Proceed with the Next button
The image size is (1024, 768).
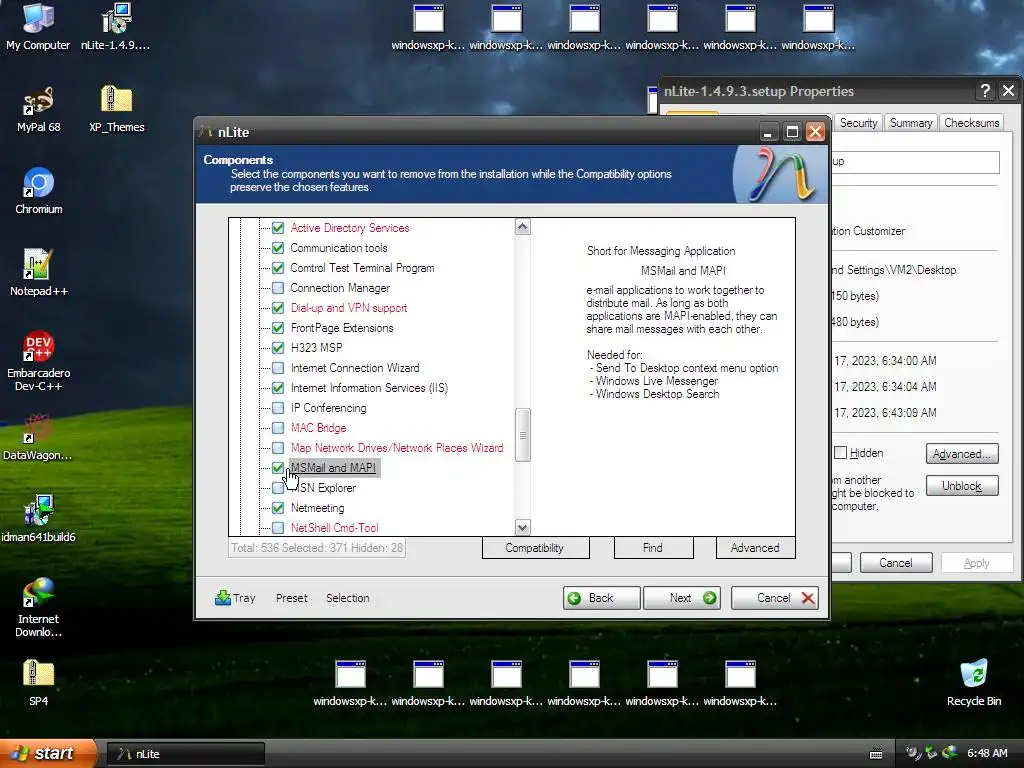(682, 598)
